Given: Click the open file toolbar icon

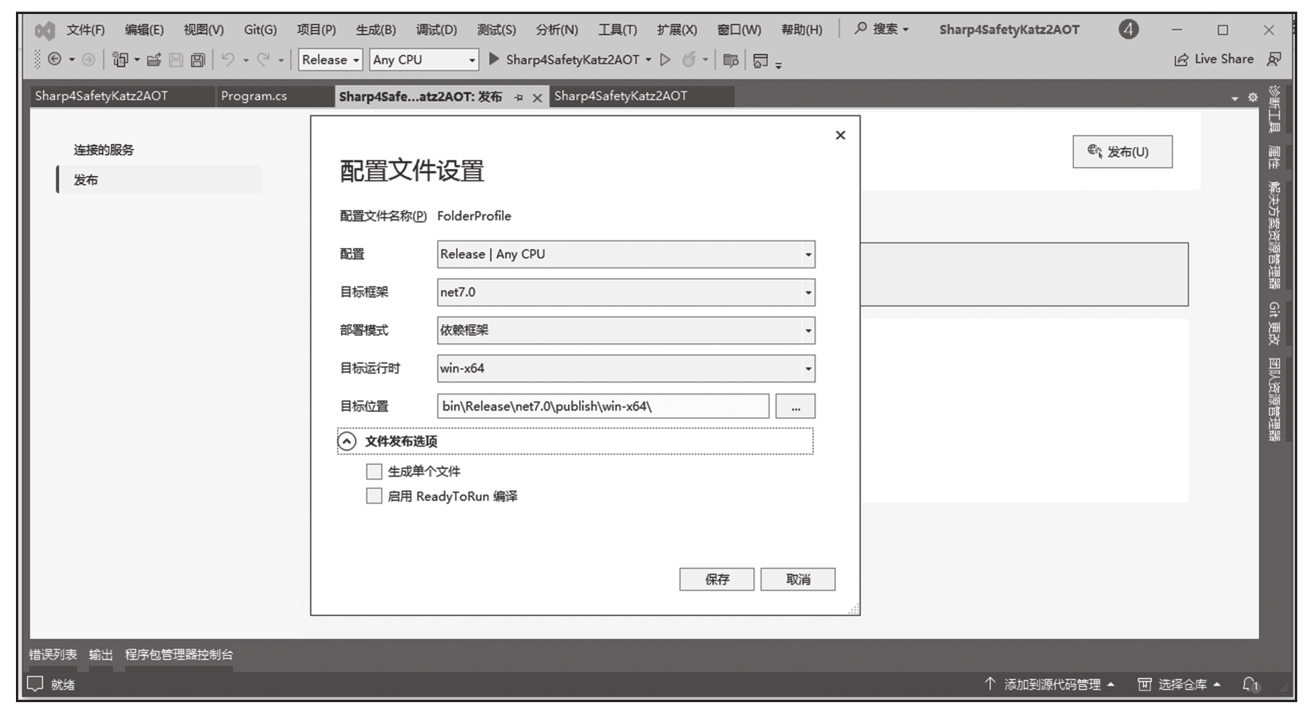Looking at the screenshot, I should [153, 60].
